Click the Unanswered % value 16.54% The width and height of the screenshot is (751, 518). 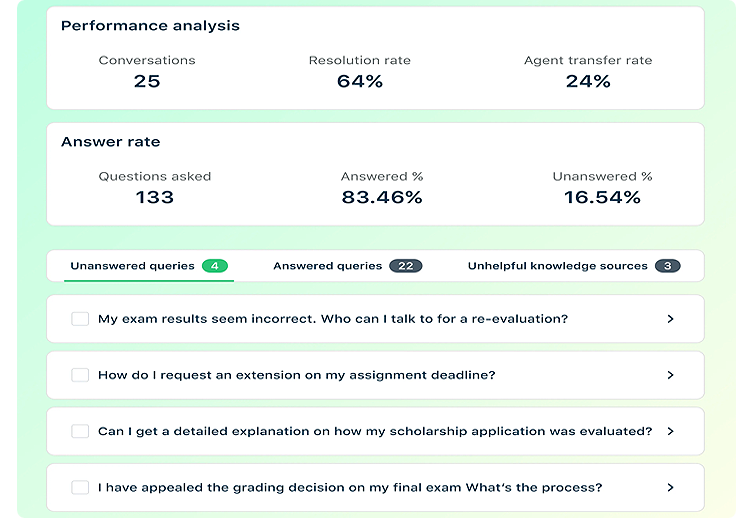[602, 198]
